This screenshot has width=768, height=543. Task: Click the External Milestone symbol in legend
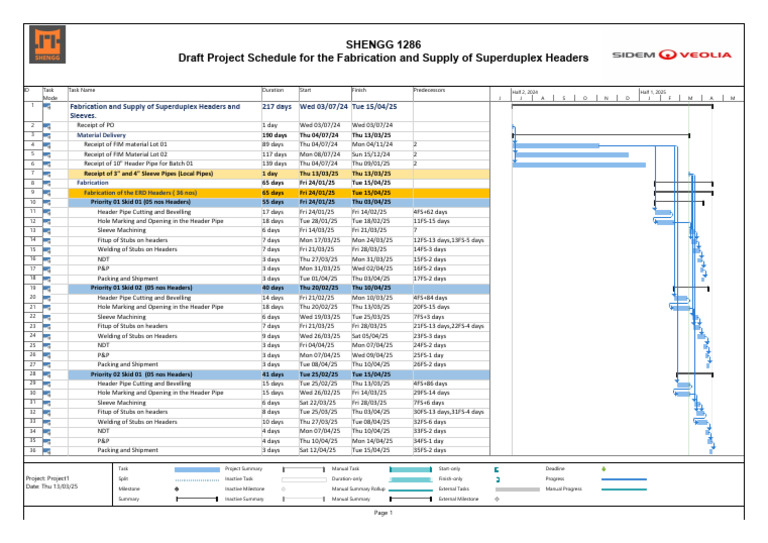(x=497, y=499)
